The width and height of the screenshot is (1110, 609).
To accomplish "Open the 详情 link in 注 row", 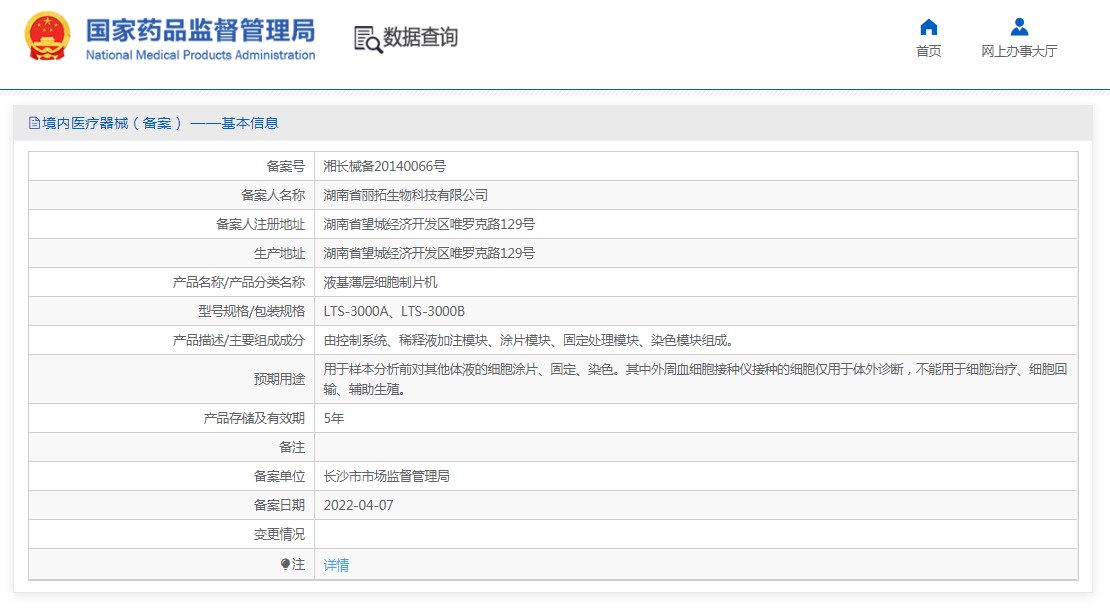I will click(337, 565).
